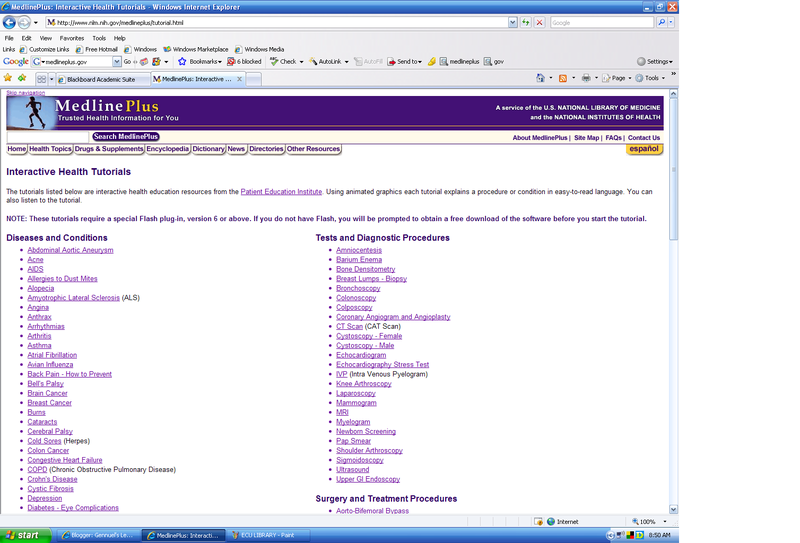
Task: Open the Edit menu
Action: [x=26, y=38]
